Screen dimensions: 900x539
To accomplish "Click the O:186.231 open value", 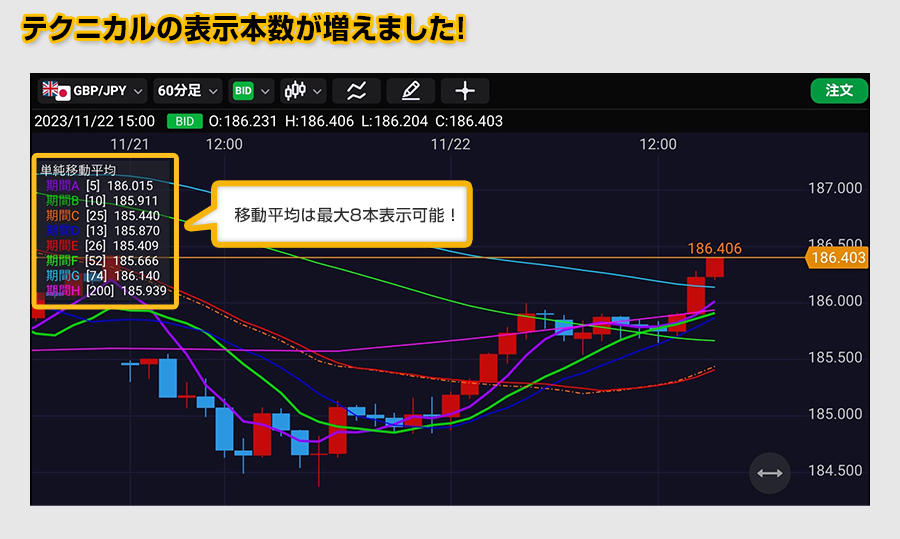I will pos(243,121).
